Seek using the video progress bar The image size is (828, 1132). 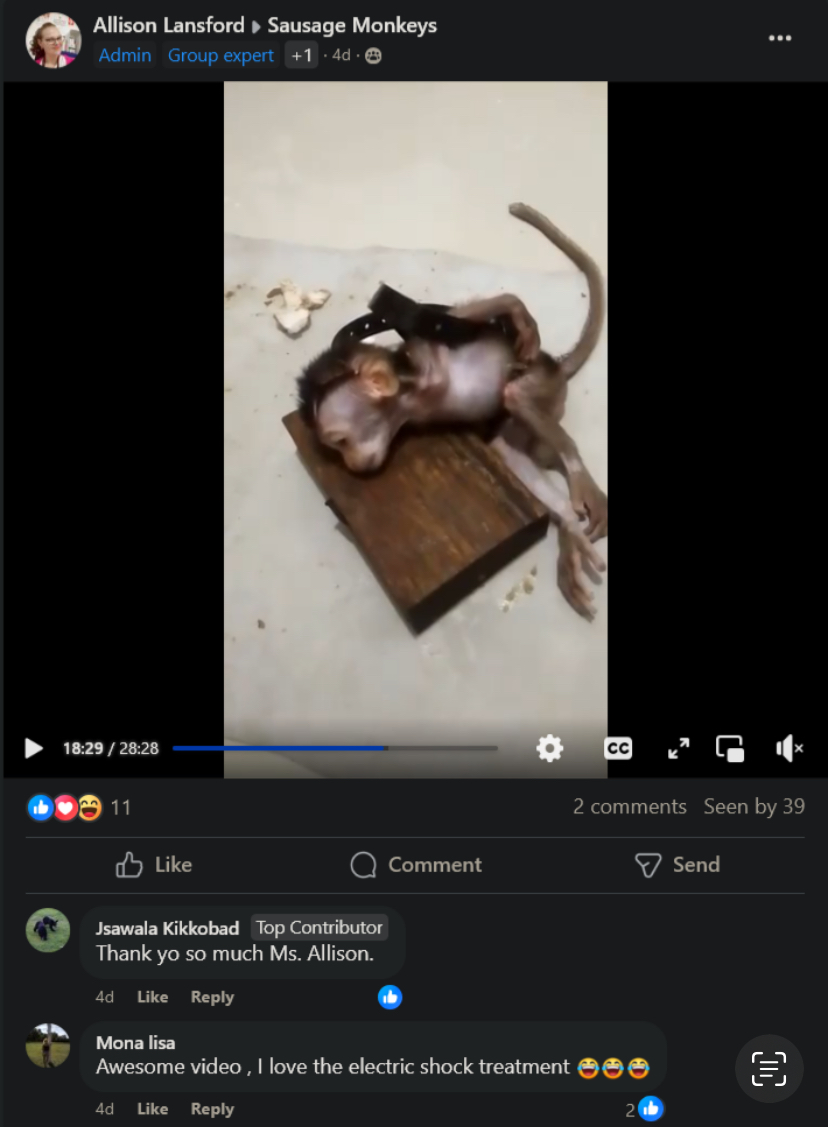[x=335, y=748]
